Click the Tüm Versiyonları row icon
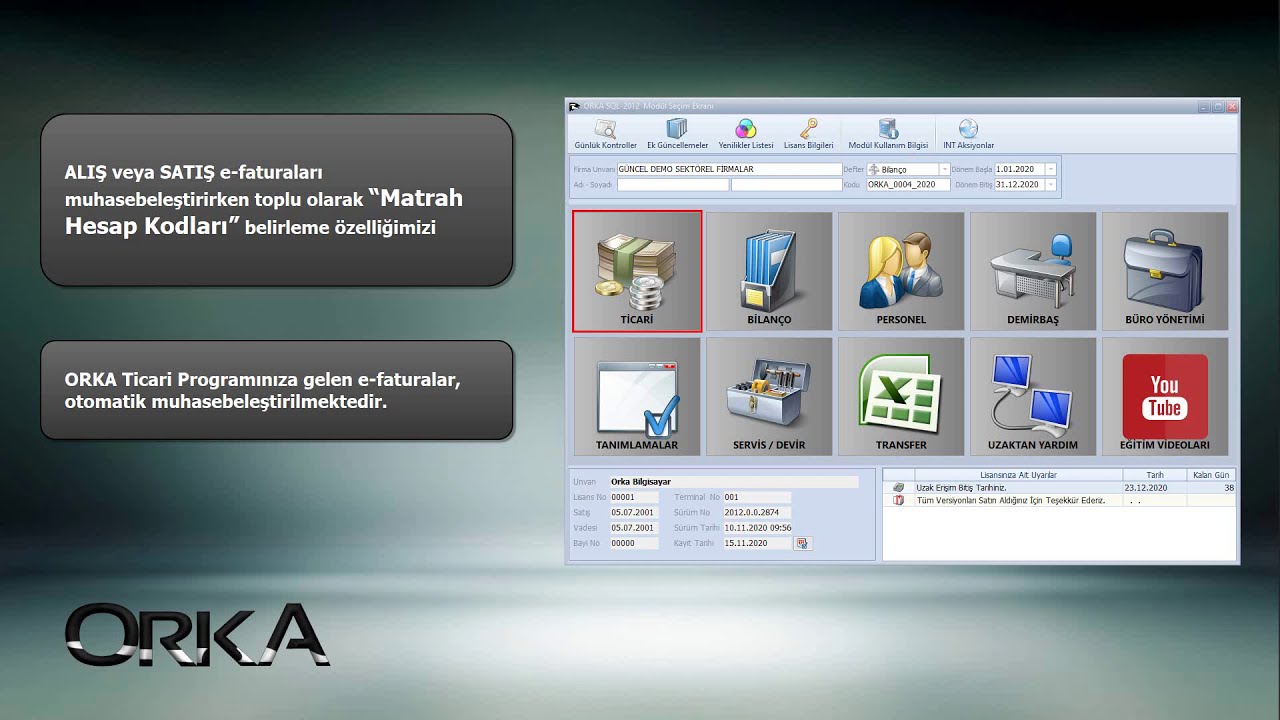1280x720 pixels. (x=898, y=500)
